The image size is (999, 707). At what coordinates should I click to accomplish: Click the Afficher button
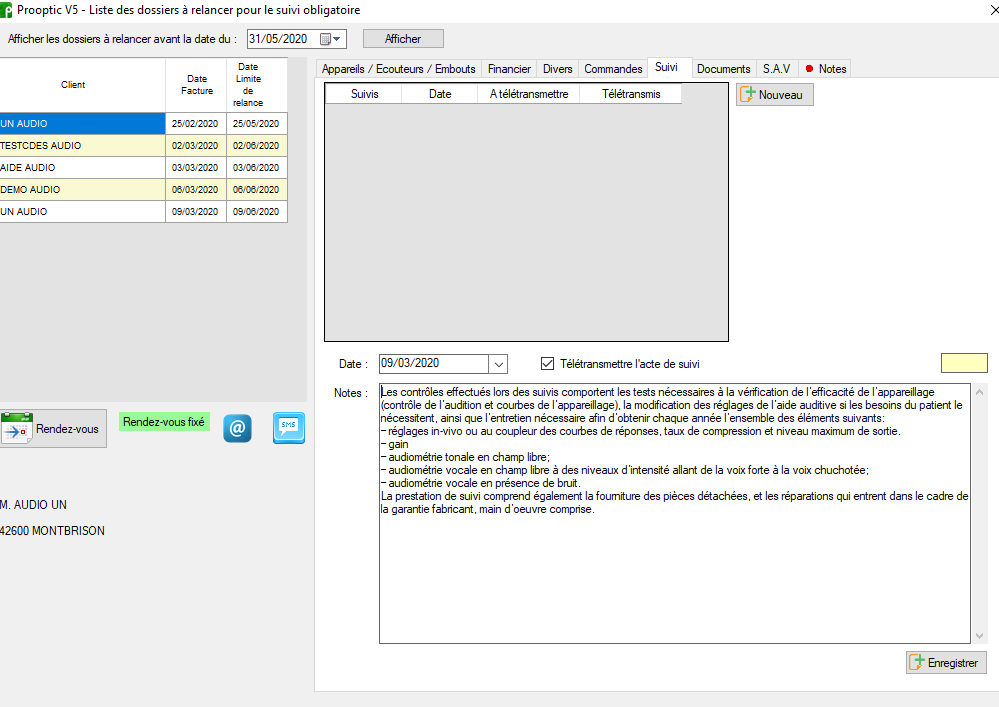[x=403, y=39]
